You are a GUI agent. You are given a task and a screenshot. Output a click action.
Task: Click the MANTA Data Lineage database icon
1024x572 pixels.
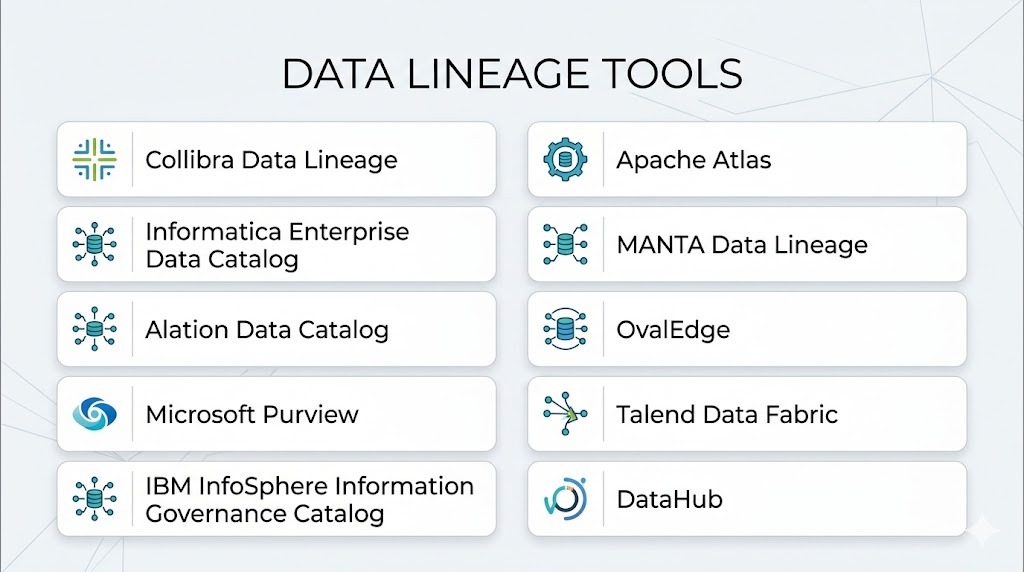(566, 245)
